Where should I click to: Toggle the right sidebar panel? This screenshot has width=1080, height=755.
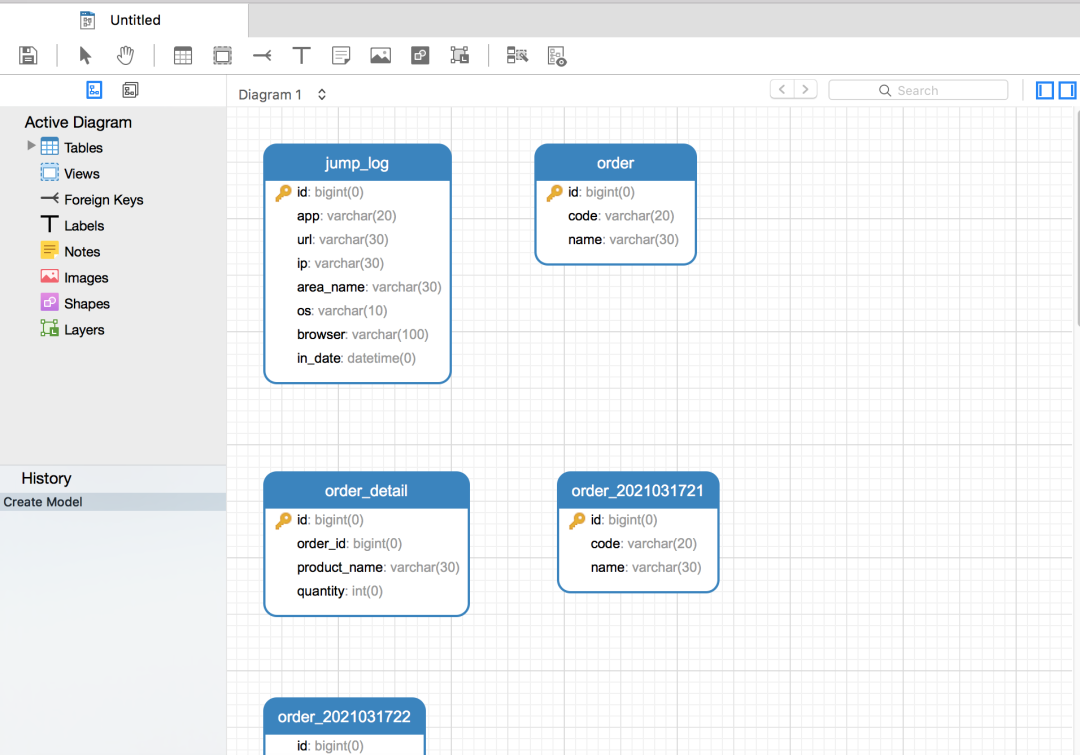(x=1067, y=91)
